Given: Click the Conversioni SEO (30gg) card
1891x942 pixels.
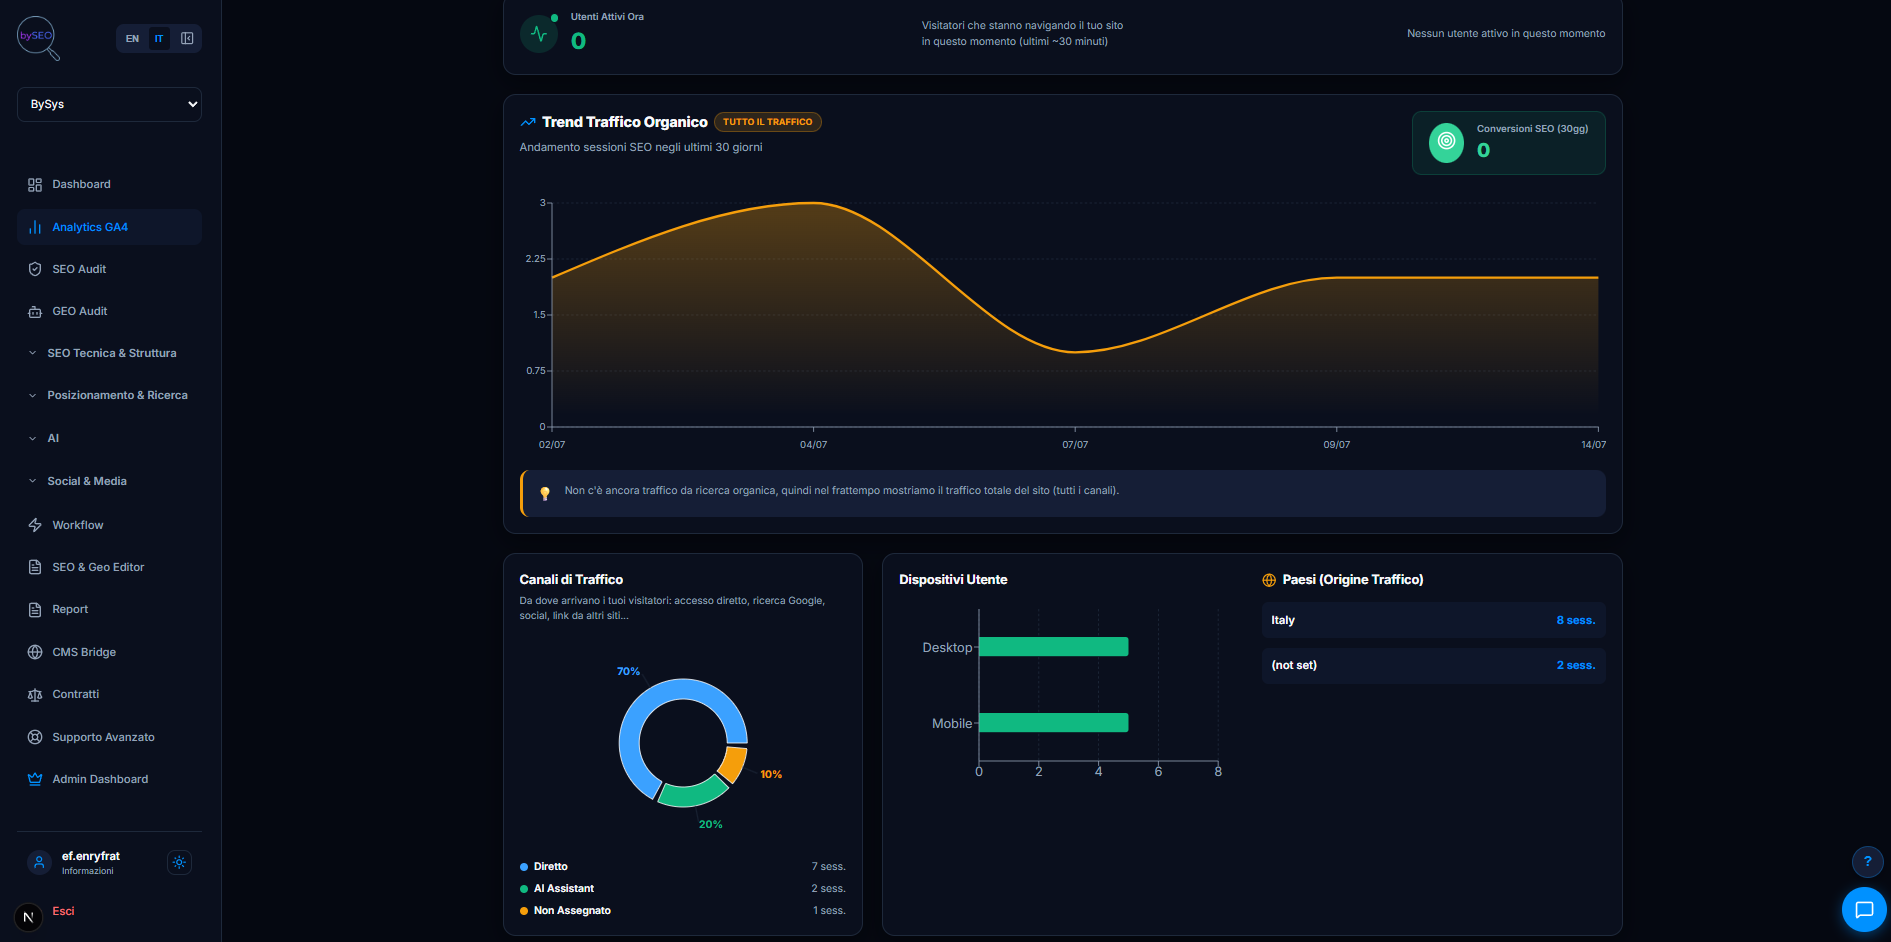Looking at the screenshot, I should click(1508, 143).
